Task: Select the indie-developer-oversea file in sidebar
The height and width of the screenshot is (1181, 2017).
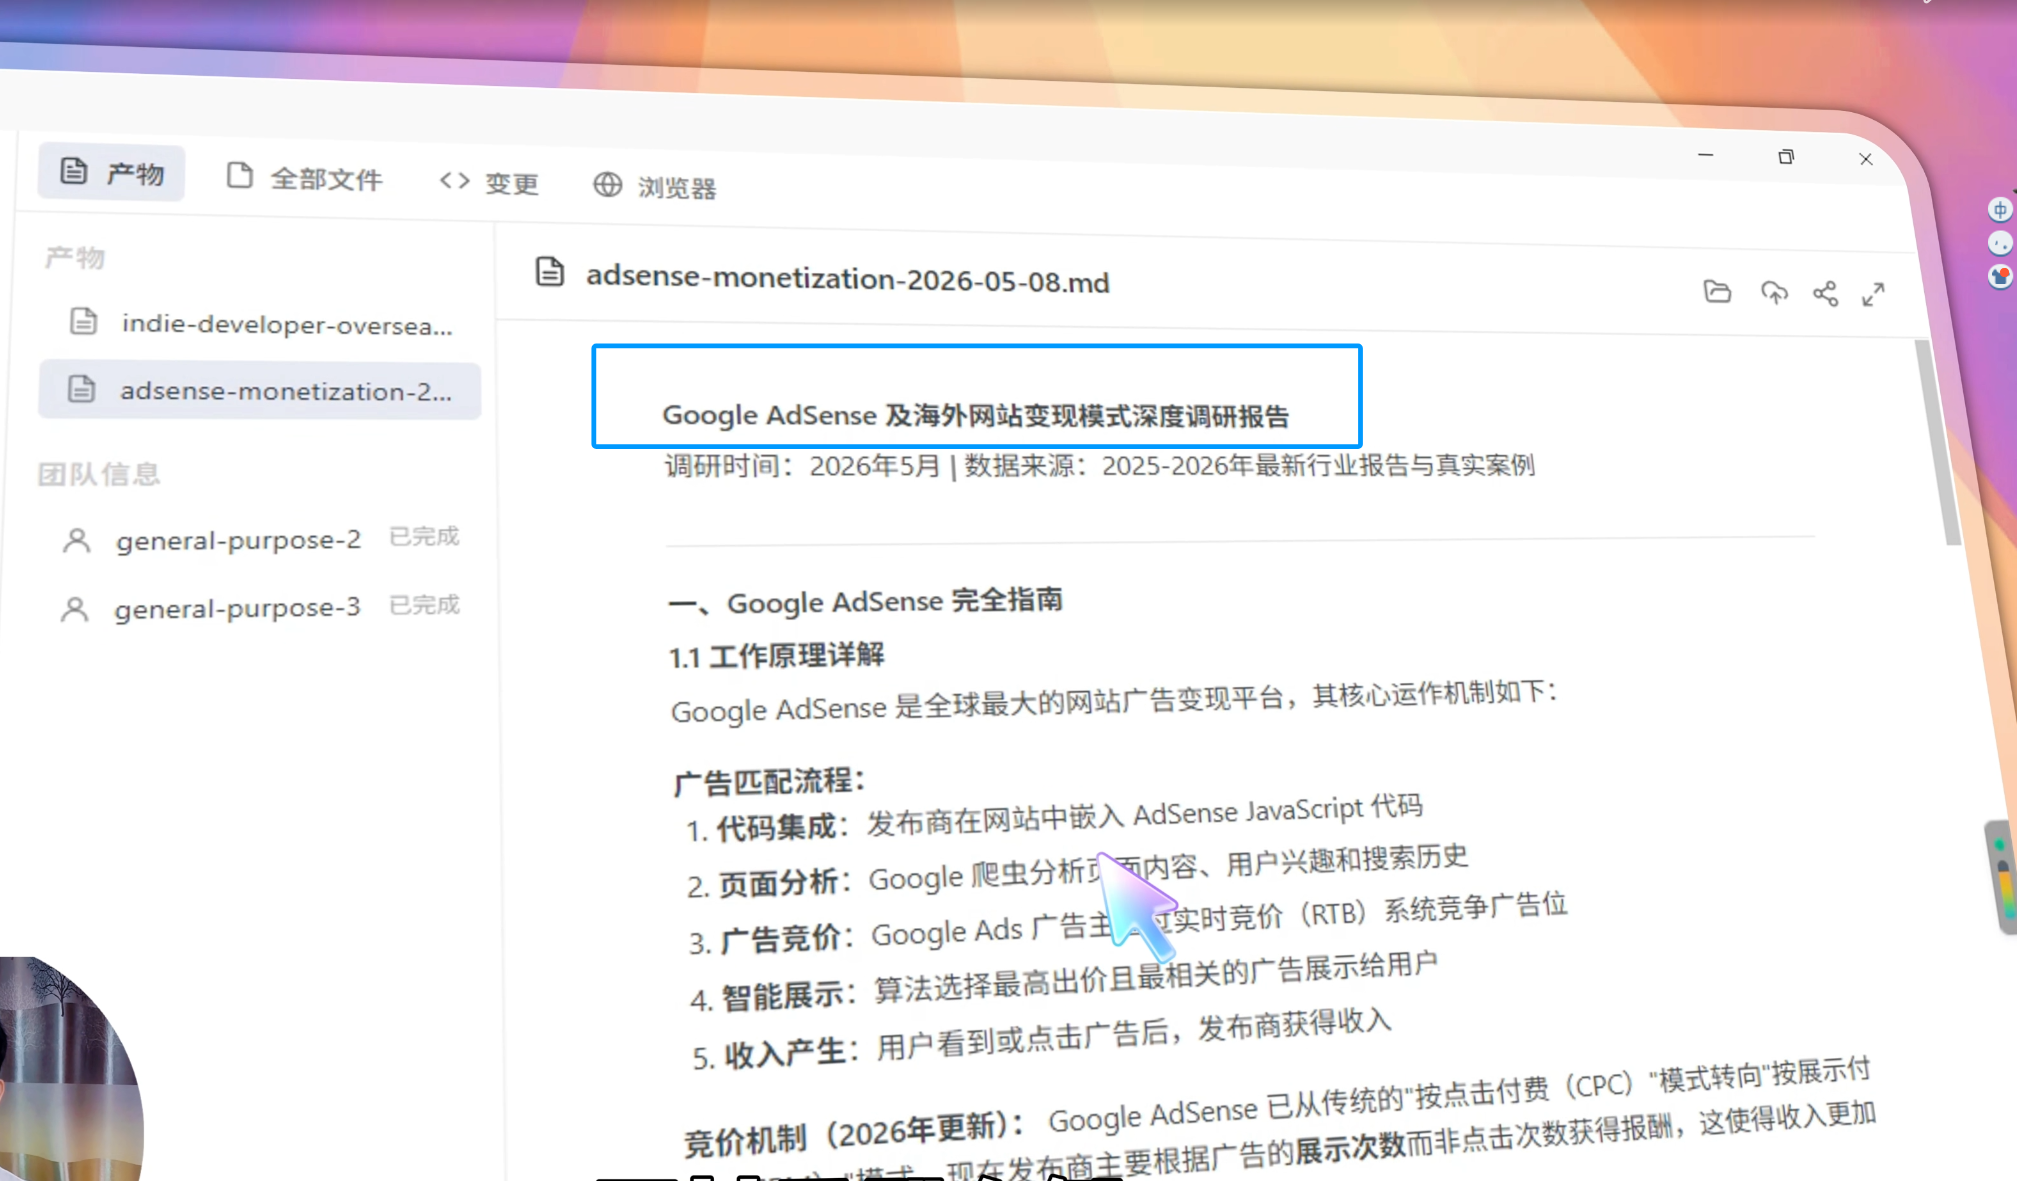Action: [260, 324]
